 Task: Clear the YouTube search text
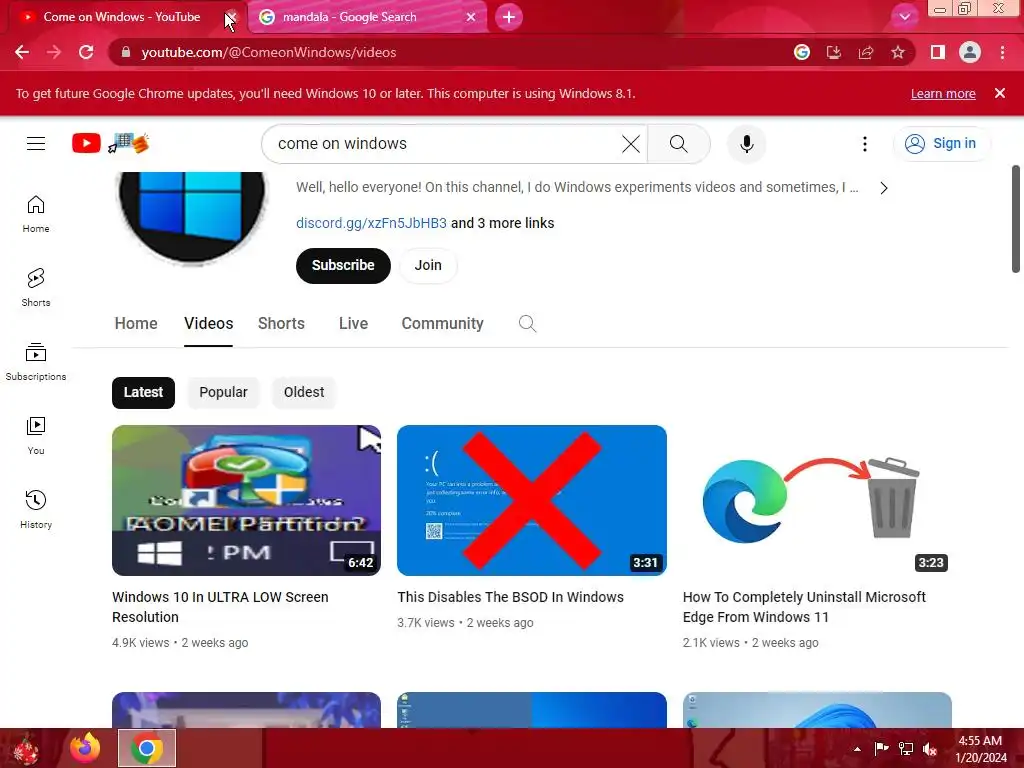point(631,144)
